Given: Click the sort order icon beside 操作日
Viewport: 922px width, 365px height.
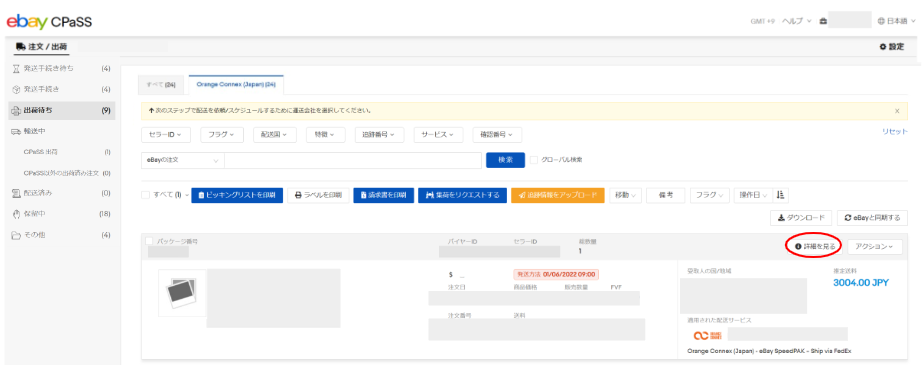Looking at the screenshot, I should [x=781, y=195].
